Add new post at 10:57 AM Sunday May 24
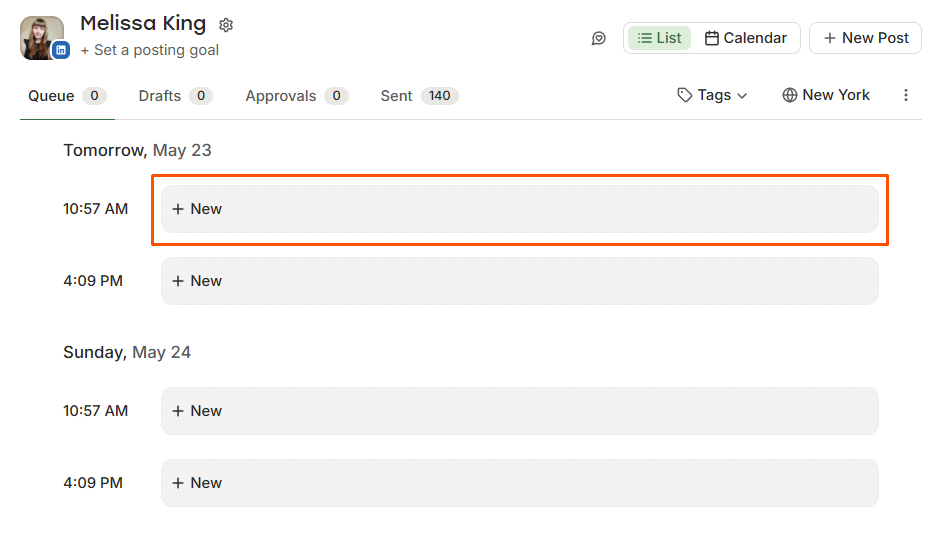This screenshot has width=943, height=537. coord(520,411)
